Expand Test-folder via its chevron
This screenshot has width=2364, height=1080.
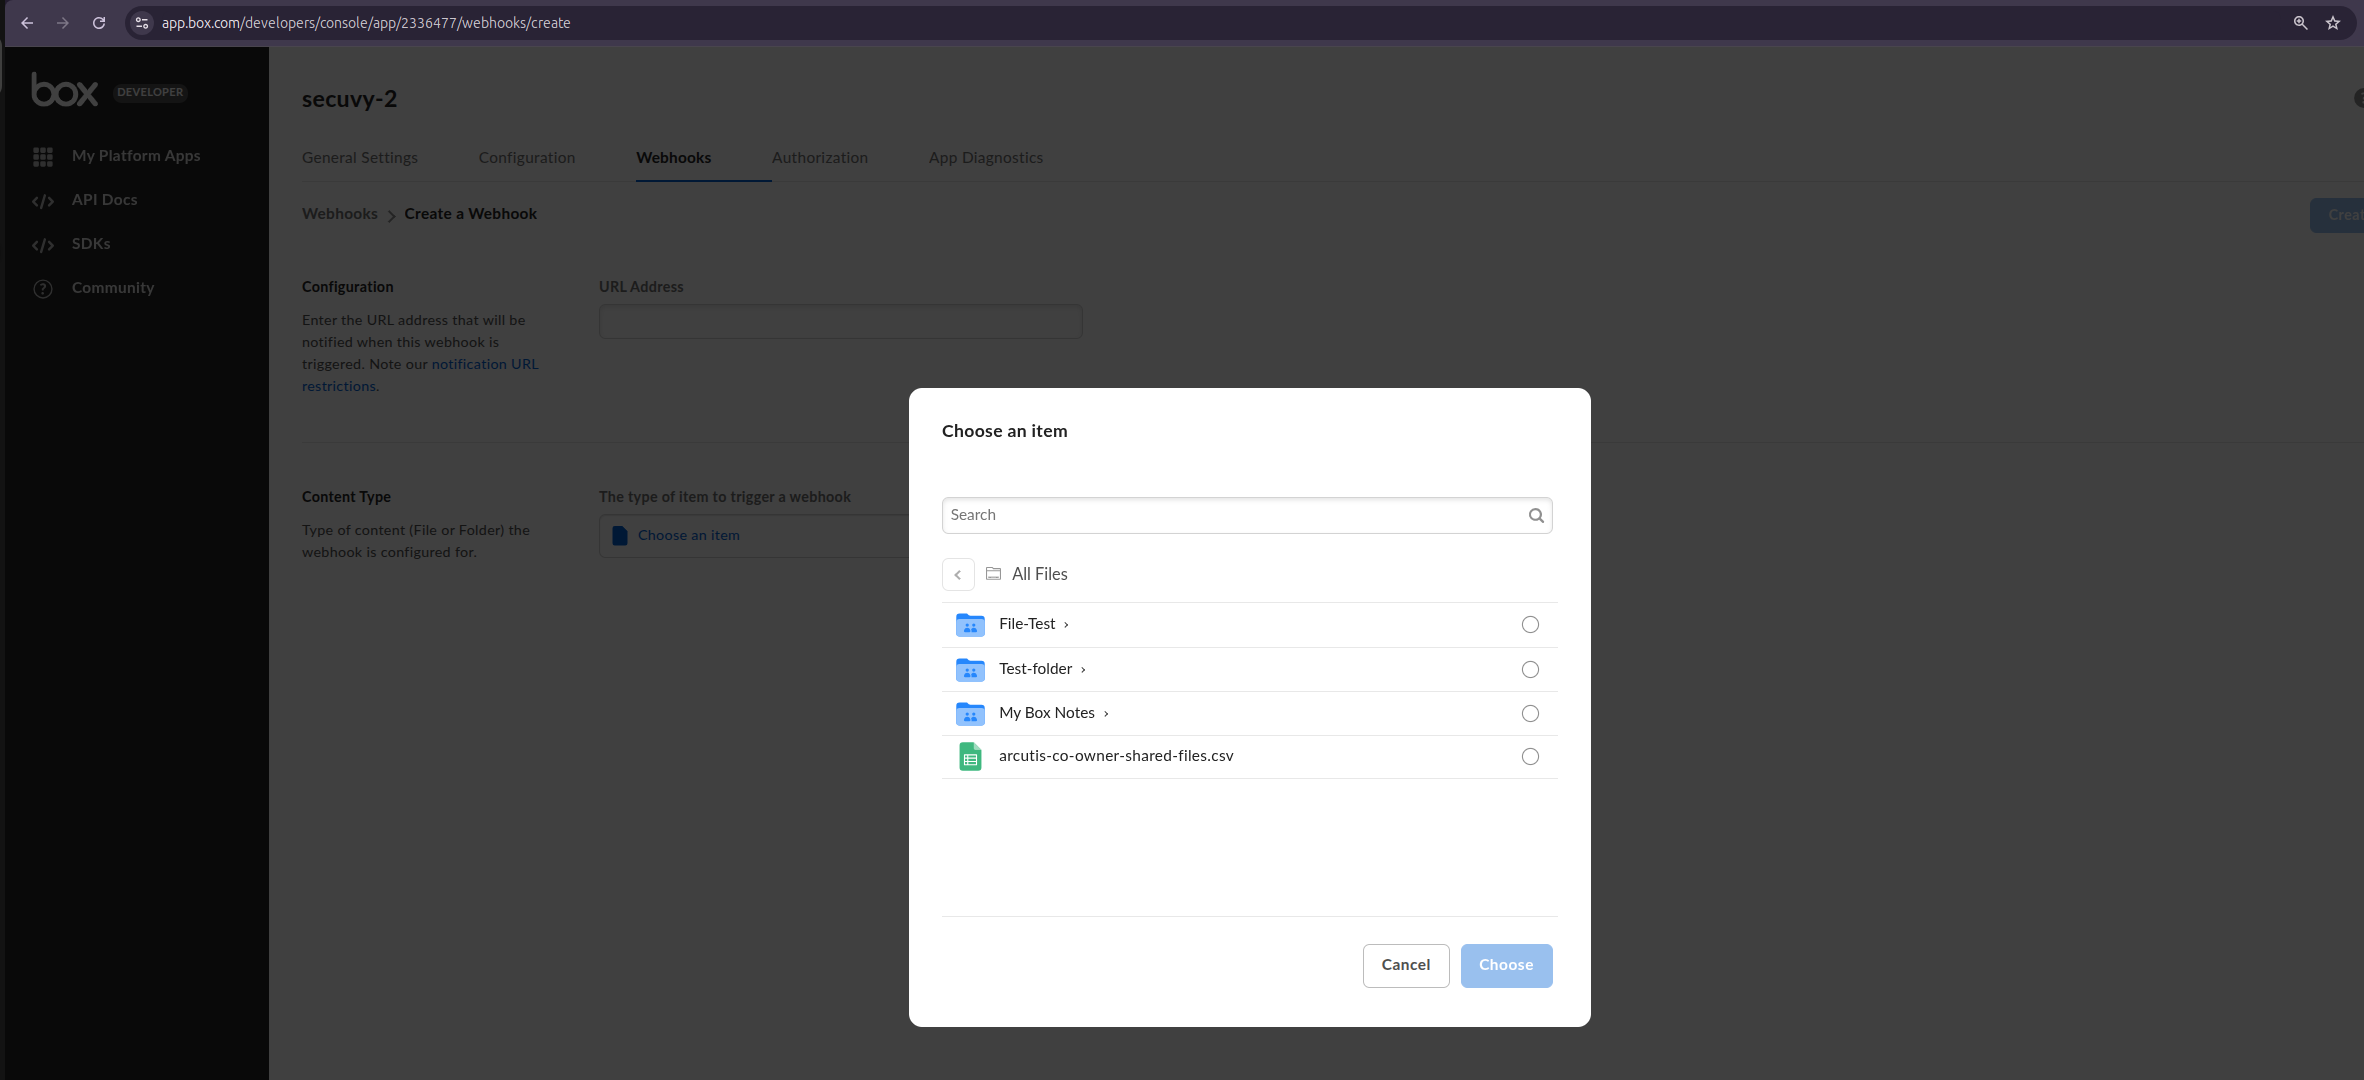click(x=1083, y=670)
